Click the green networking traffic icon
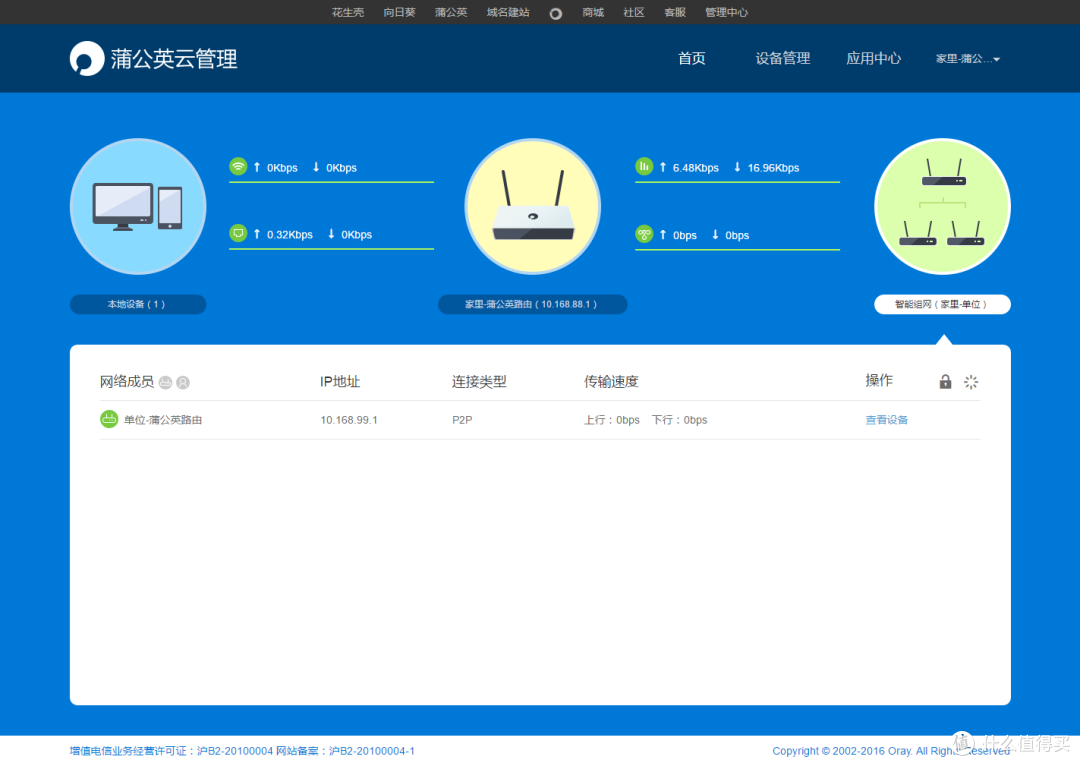 tap(644, 234)
